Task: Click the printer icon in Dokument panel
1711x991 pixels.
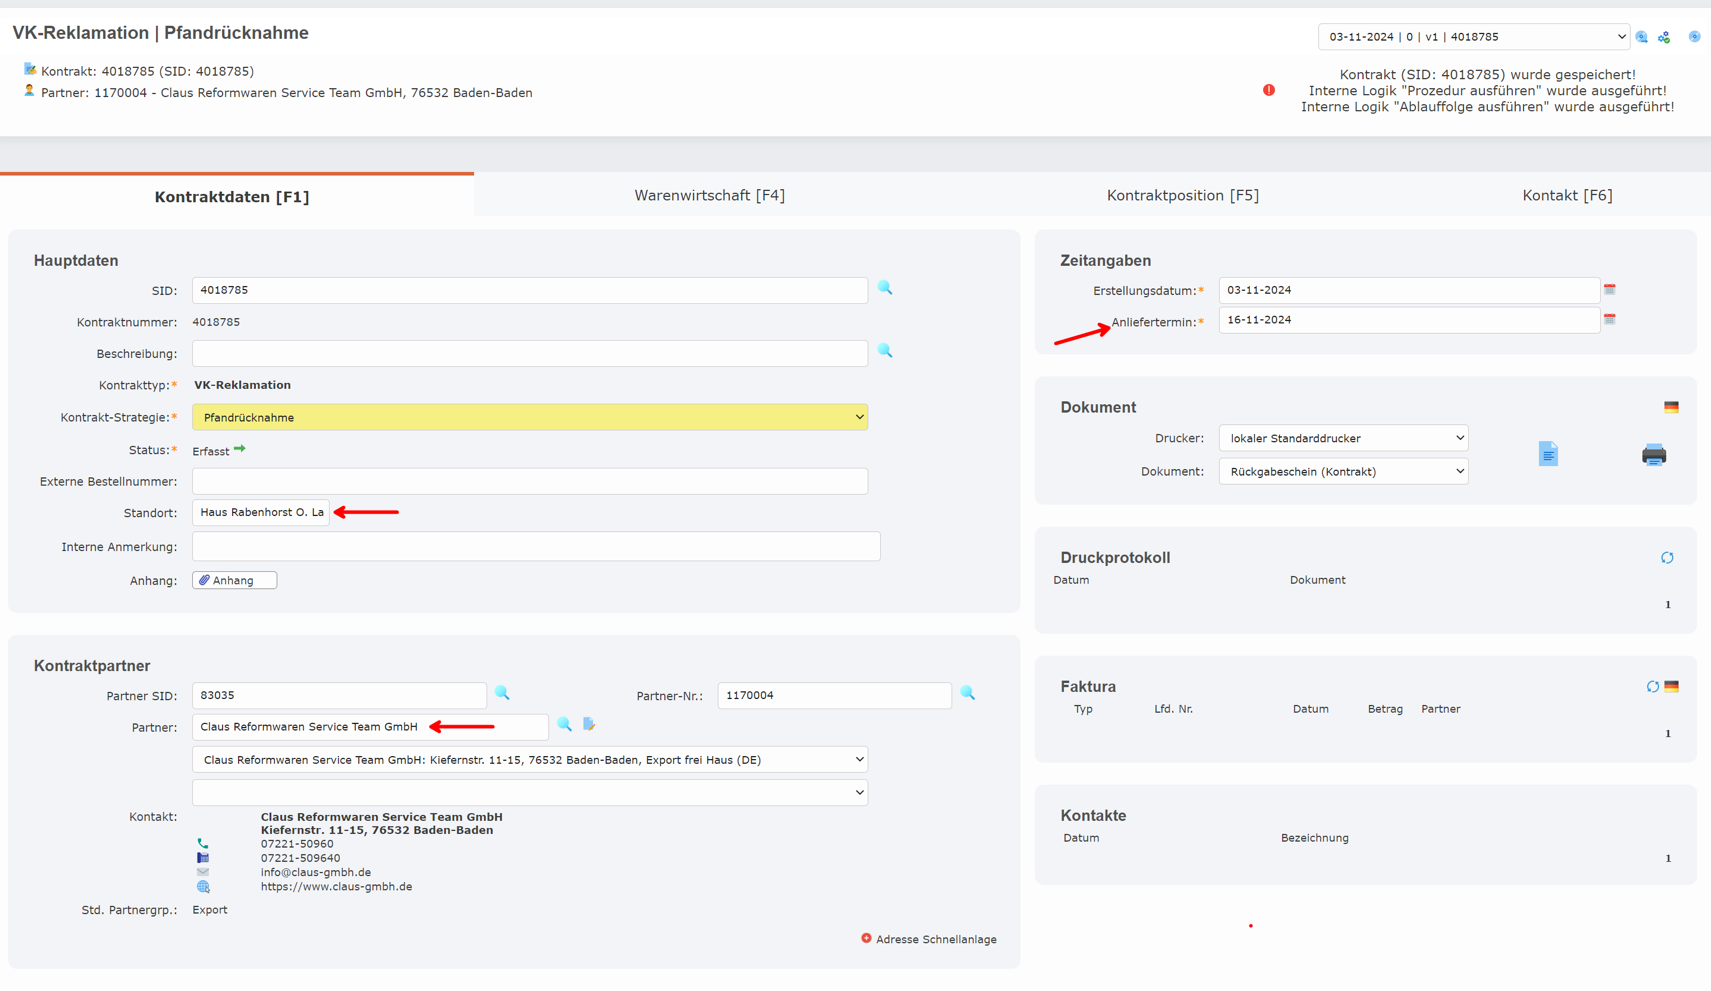Action: 1653,455
